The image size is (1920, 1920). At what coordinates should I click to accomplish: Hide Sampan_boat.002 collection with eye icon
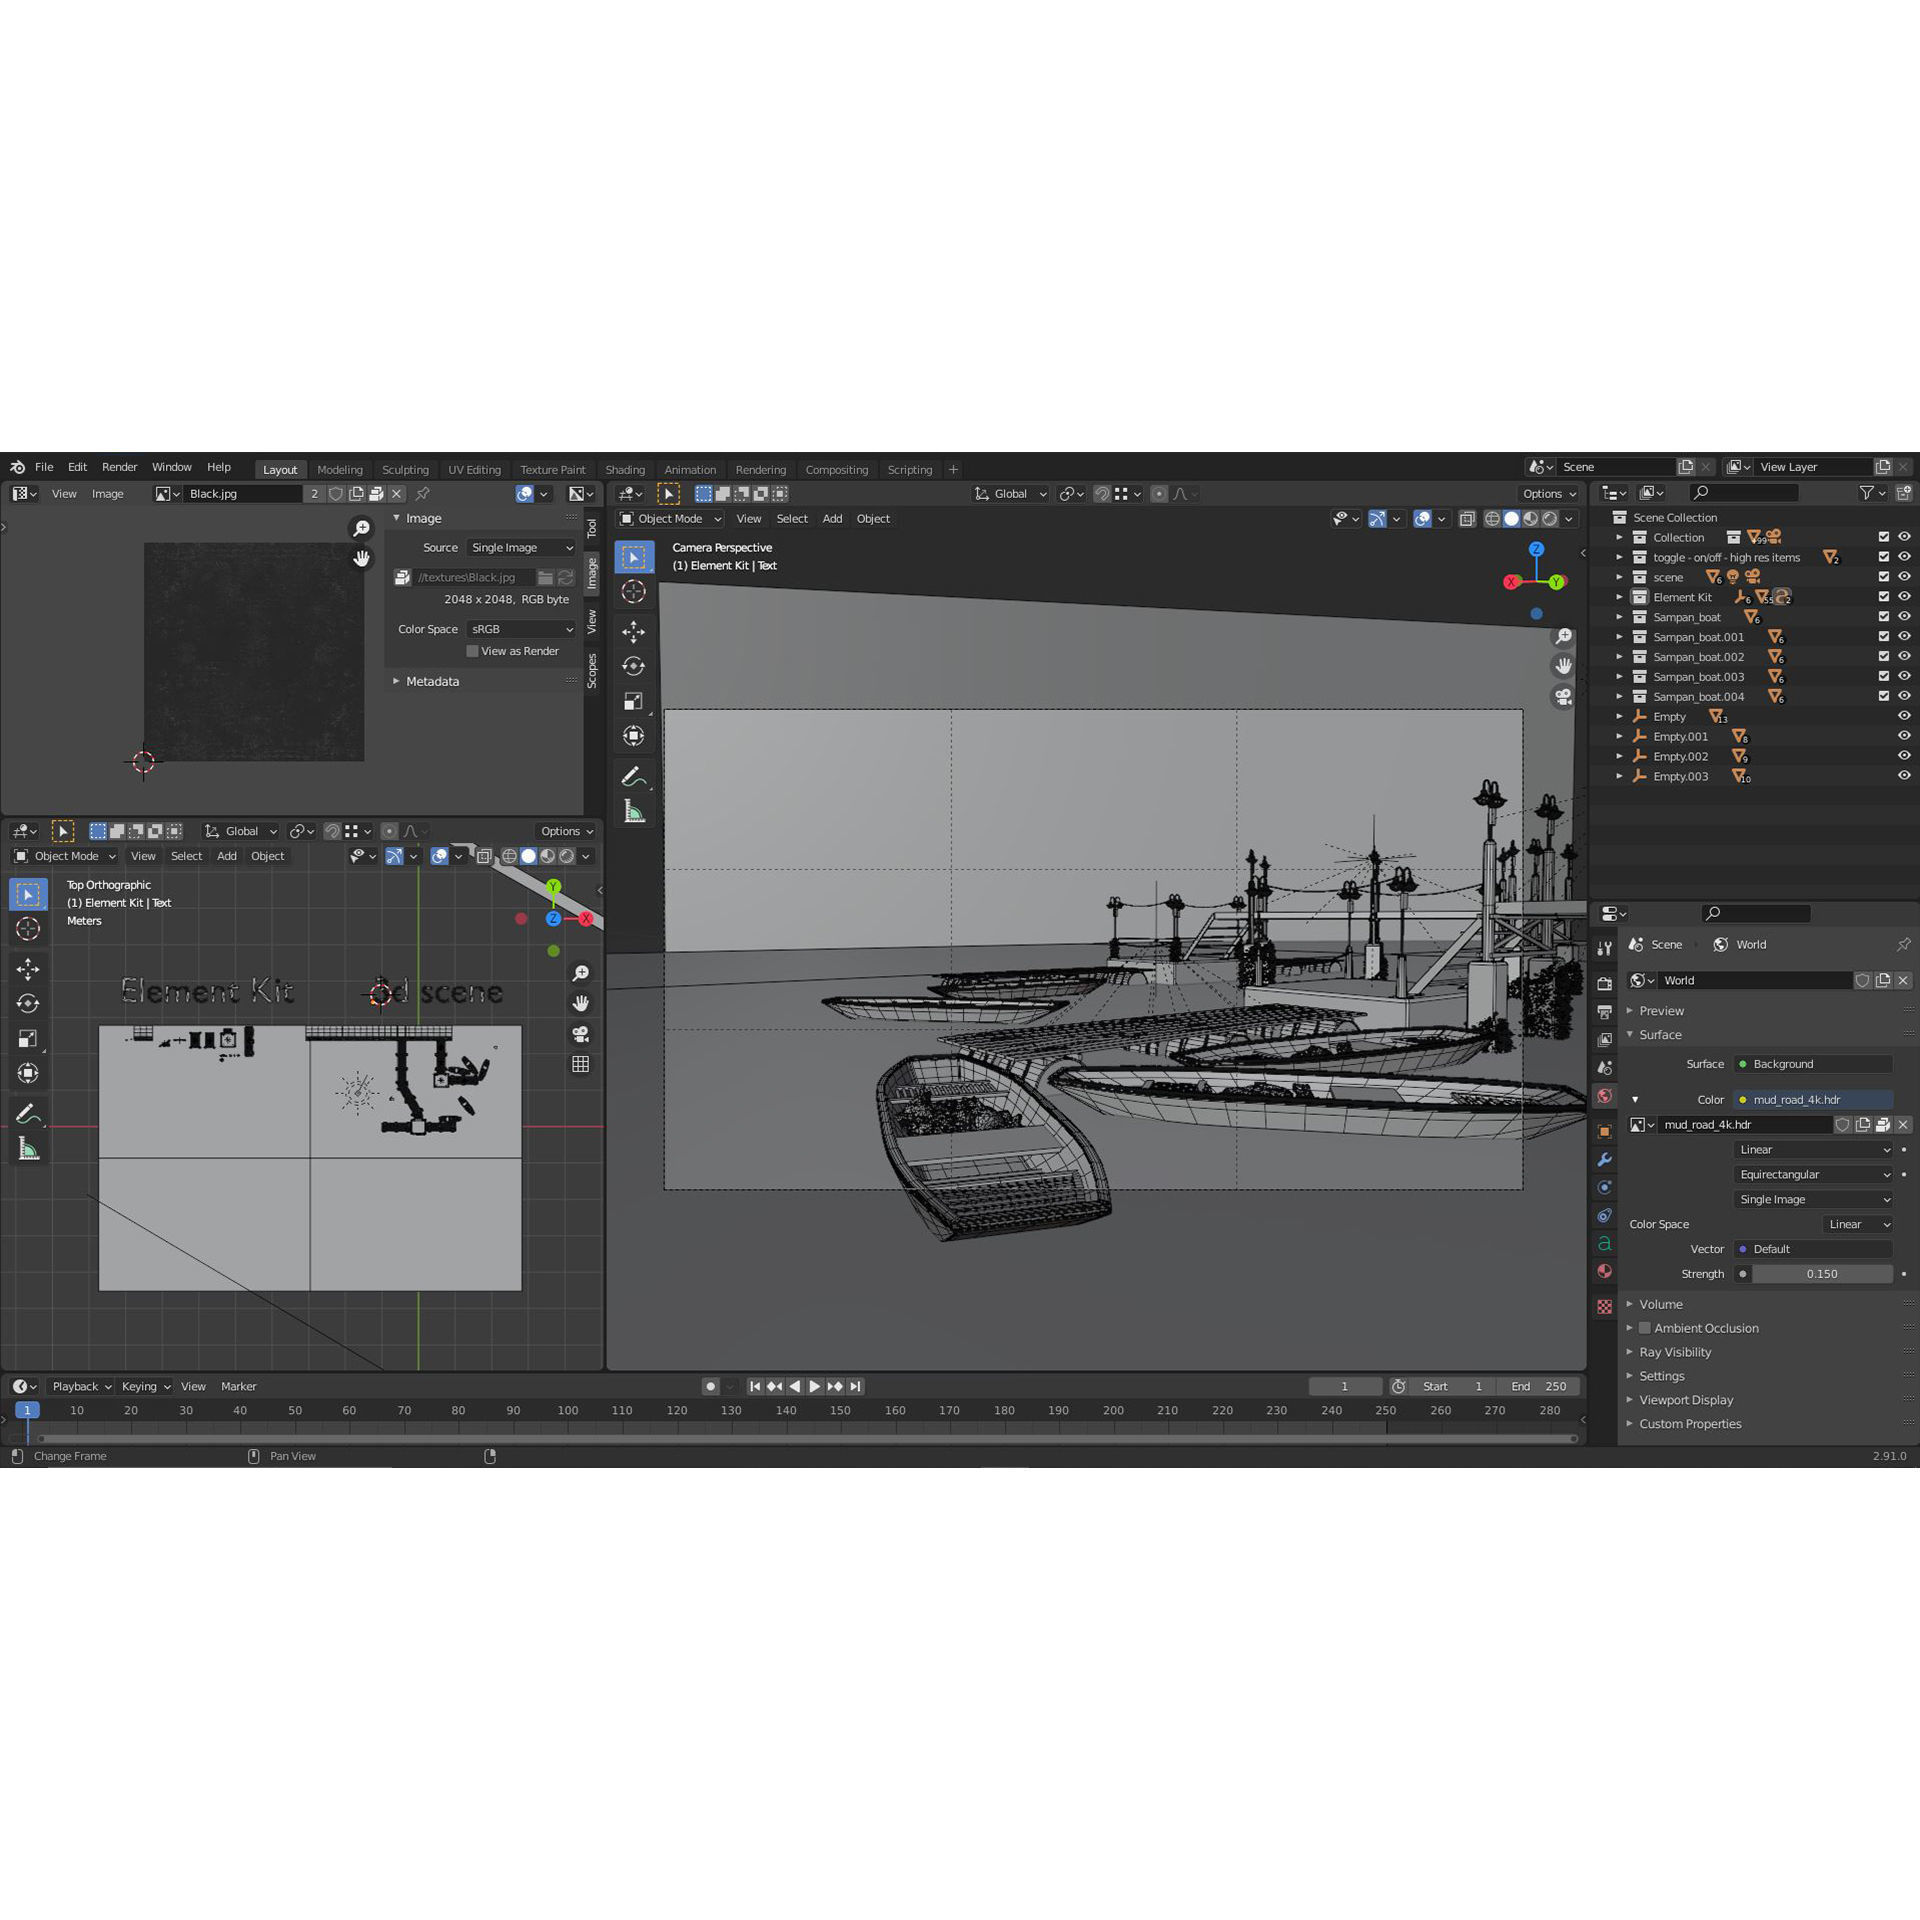pos(1904,657)
